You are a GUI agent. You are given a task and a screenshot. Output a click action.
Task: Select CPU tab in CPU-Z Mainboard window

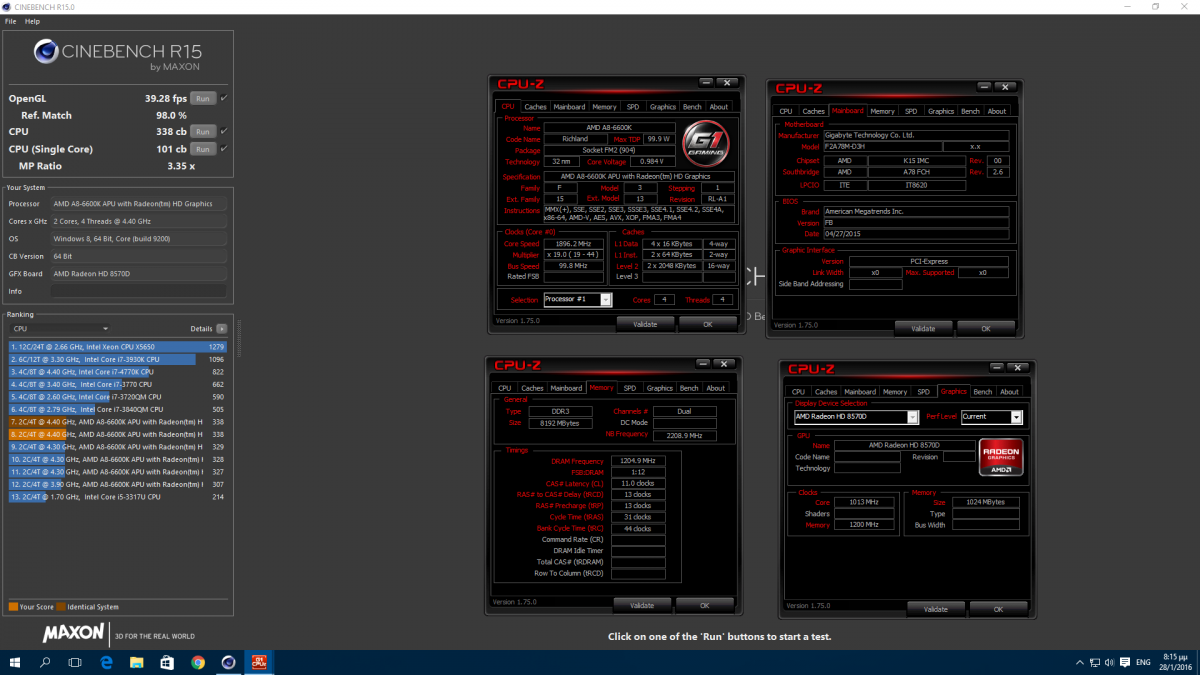[786, 111]
